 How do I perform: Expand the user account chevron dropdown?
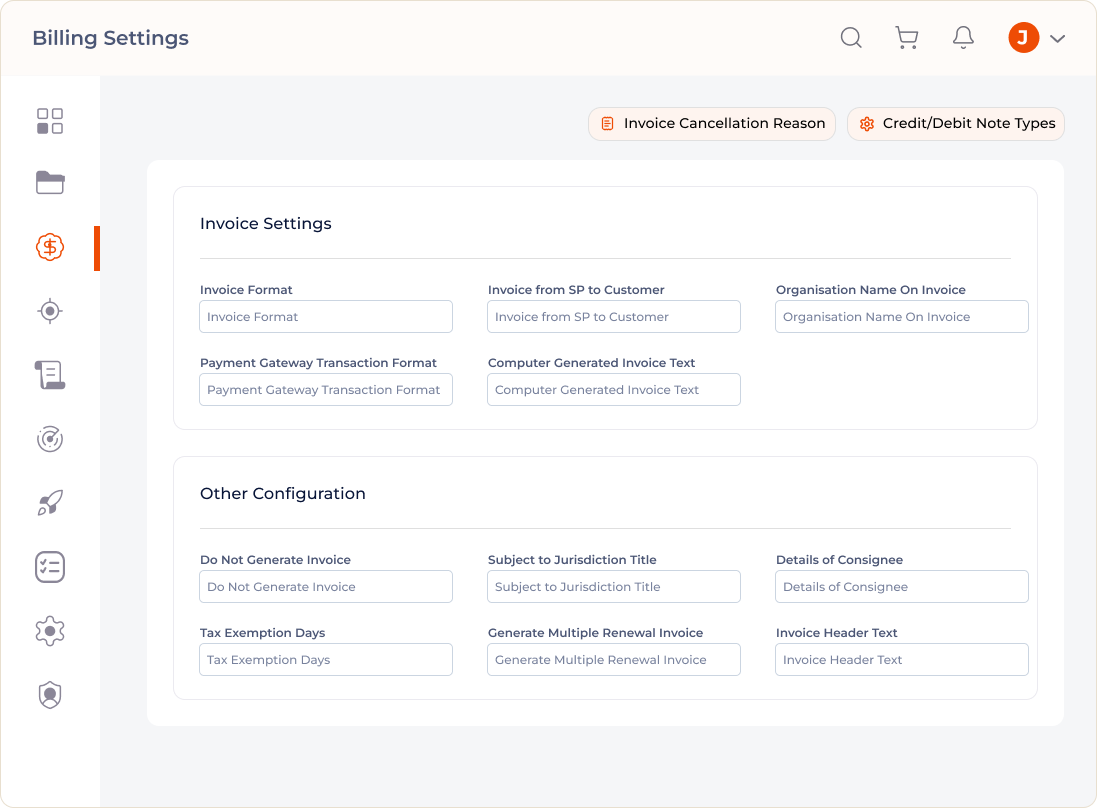click(1057, 38)
